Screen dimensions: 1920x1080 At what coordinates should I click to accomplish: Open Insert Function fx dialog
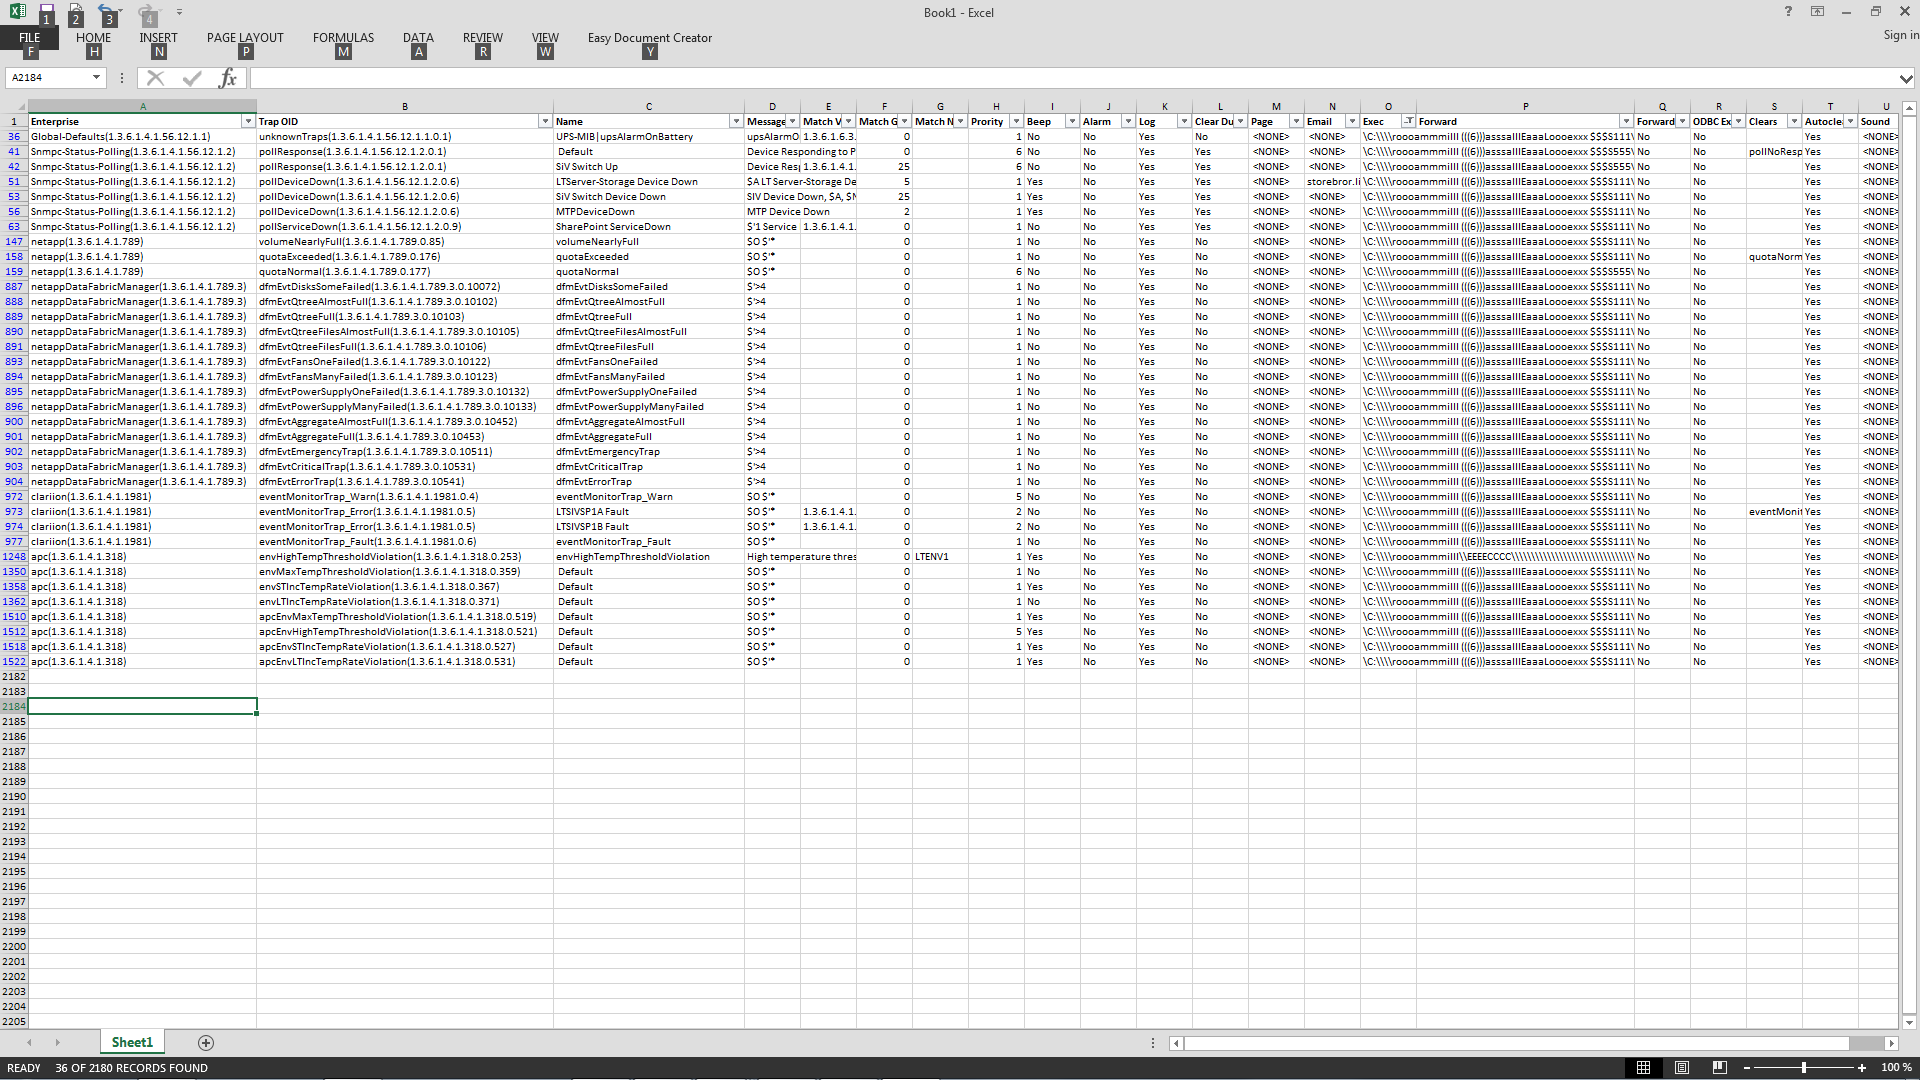[228, 77]
